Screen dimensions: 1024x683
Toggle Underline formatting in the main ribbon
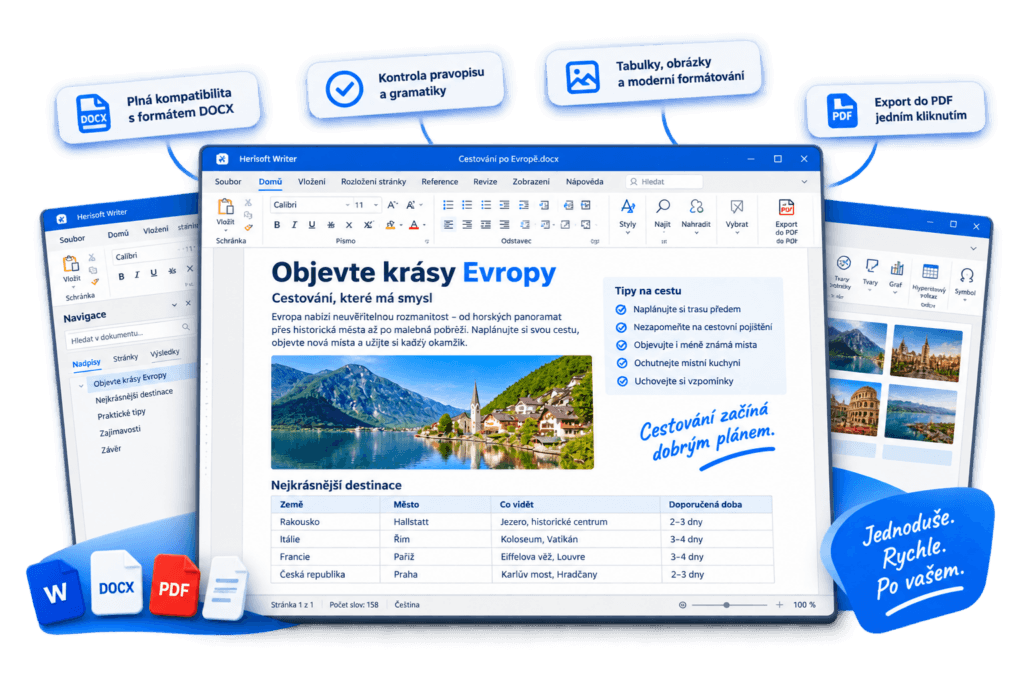(312, 225)
